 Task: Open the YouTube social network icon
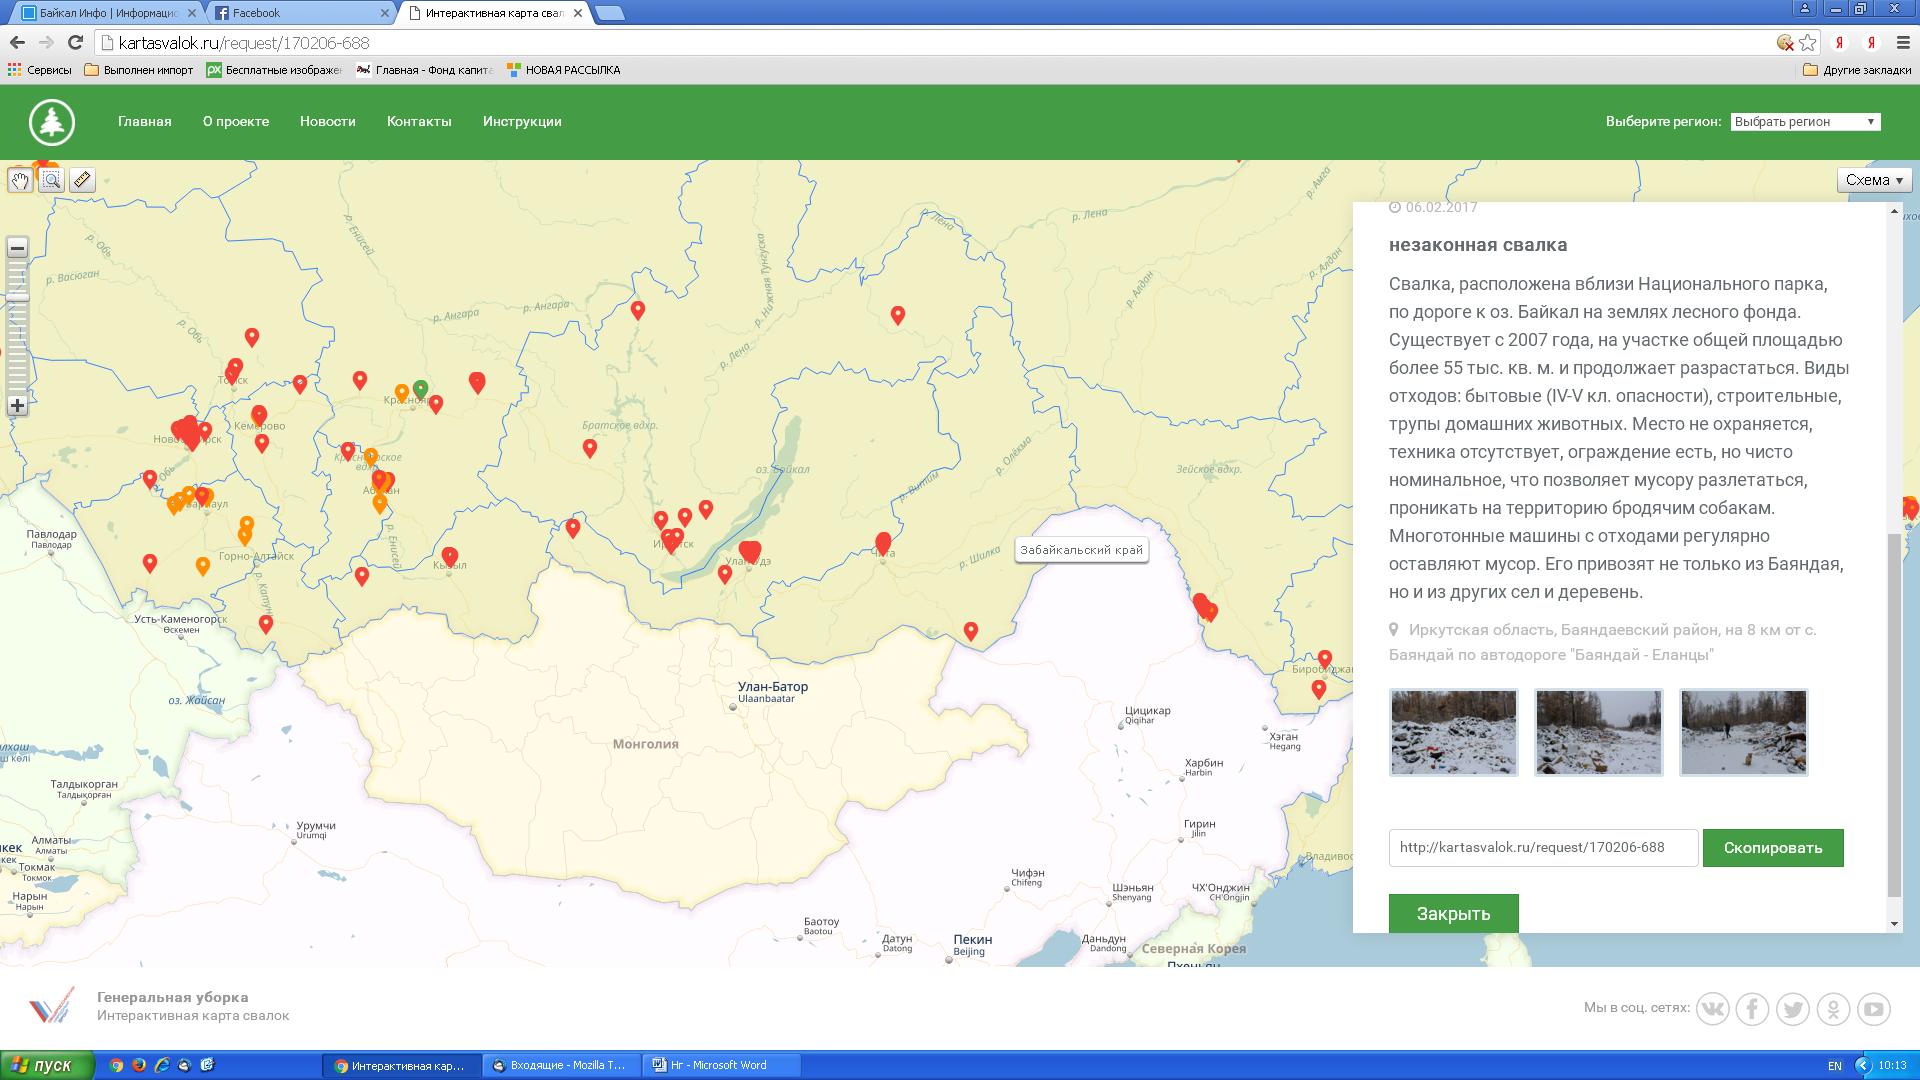1874,1009
